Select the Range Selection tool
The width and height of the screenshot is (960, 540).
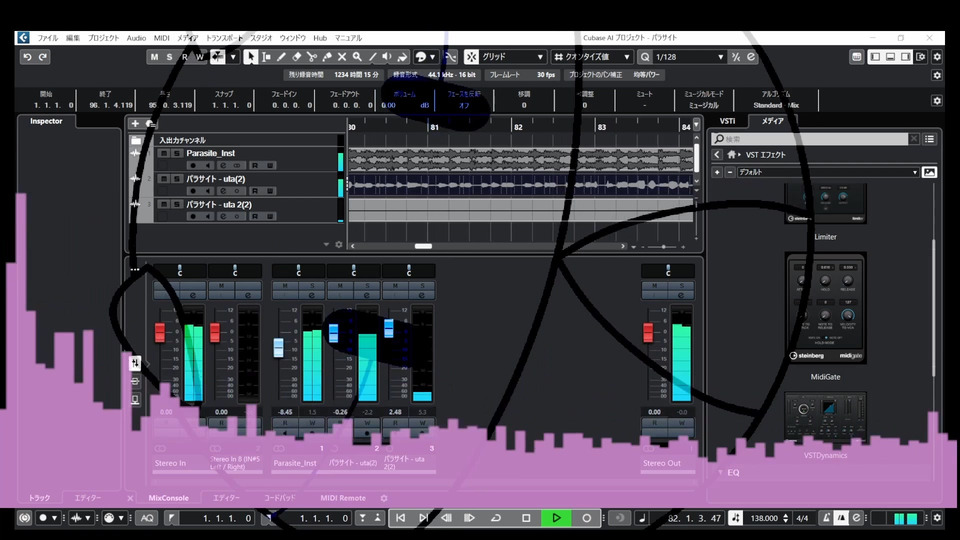click(266, 57)
